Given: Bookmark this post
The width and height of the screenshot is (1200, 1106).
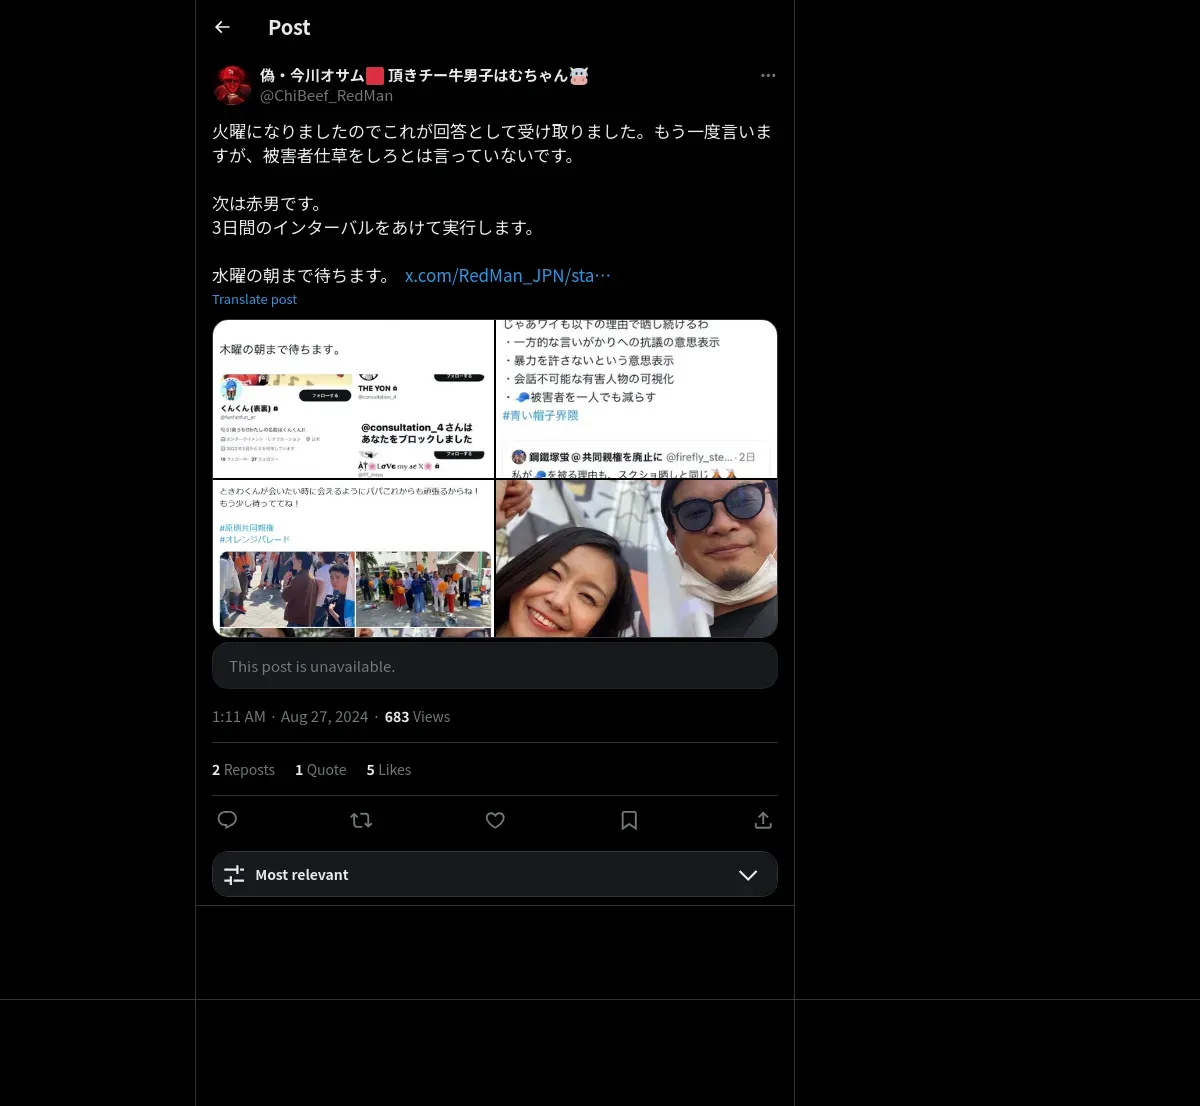Looking at the screenshot, I should tap(629, 820).
